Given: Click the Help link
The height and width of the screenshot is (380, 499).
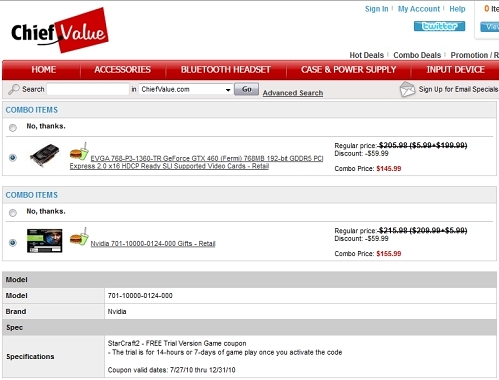Looking at the screenshot, I should [x=457, y=9].
